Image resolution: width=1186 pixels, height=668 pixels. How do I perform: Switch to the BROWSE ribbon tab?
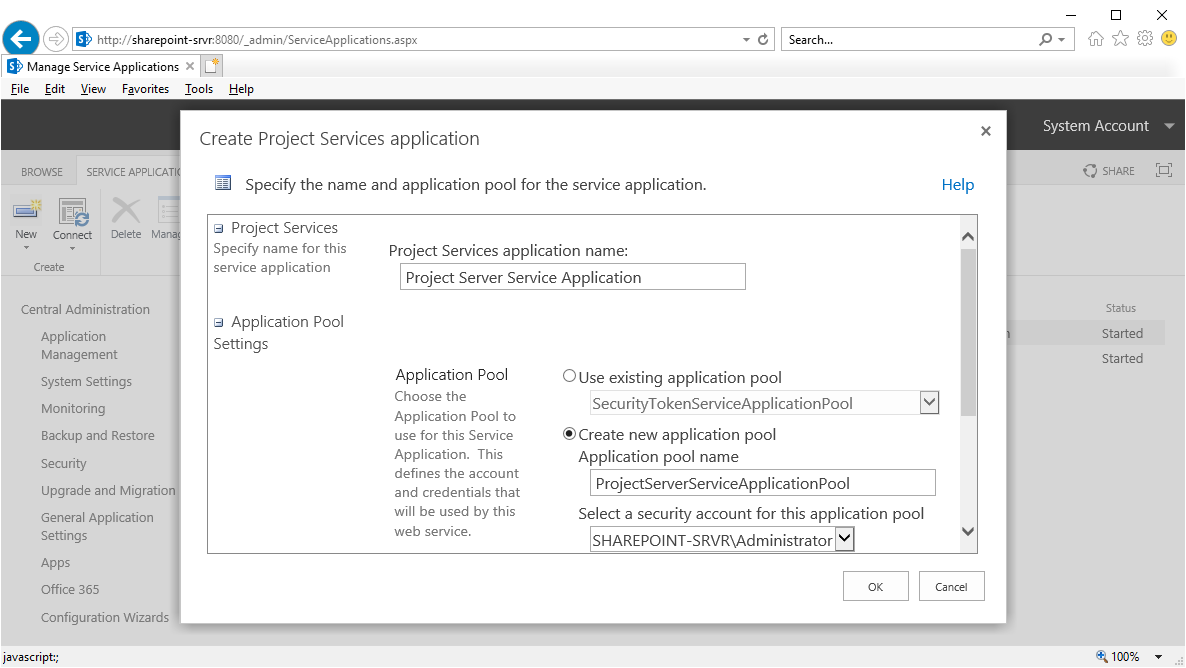click(41, 171)
